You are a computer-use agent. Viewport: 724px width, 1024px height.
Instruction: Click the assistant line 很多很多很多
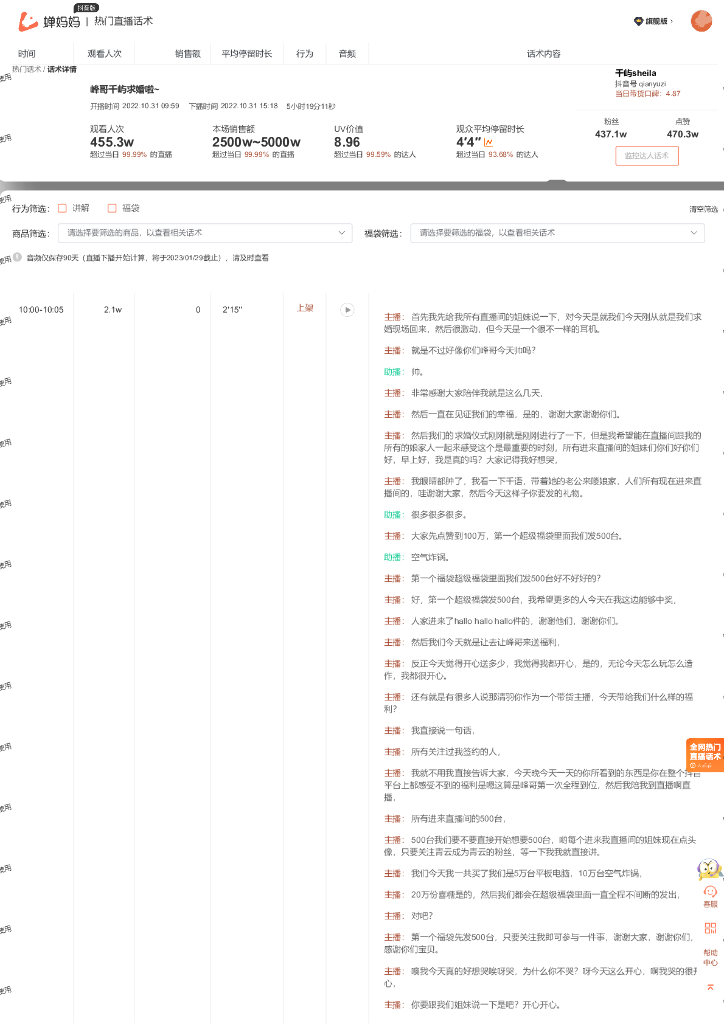pos(438,515)
